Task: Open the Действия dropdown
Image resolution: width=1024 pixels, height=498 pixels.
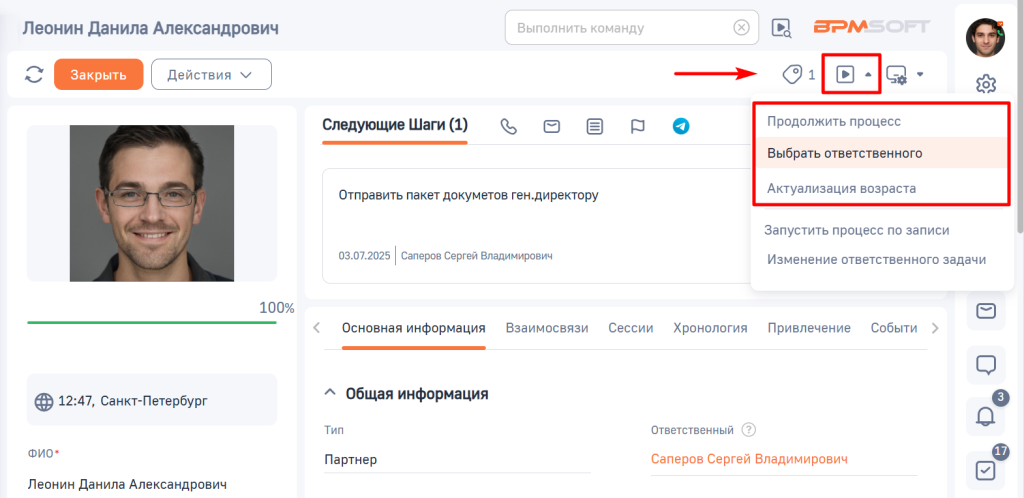Action: pyautogui.click(x=211, y=74)
